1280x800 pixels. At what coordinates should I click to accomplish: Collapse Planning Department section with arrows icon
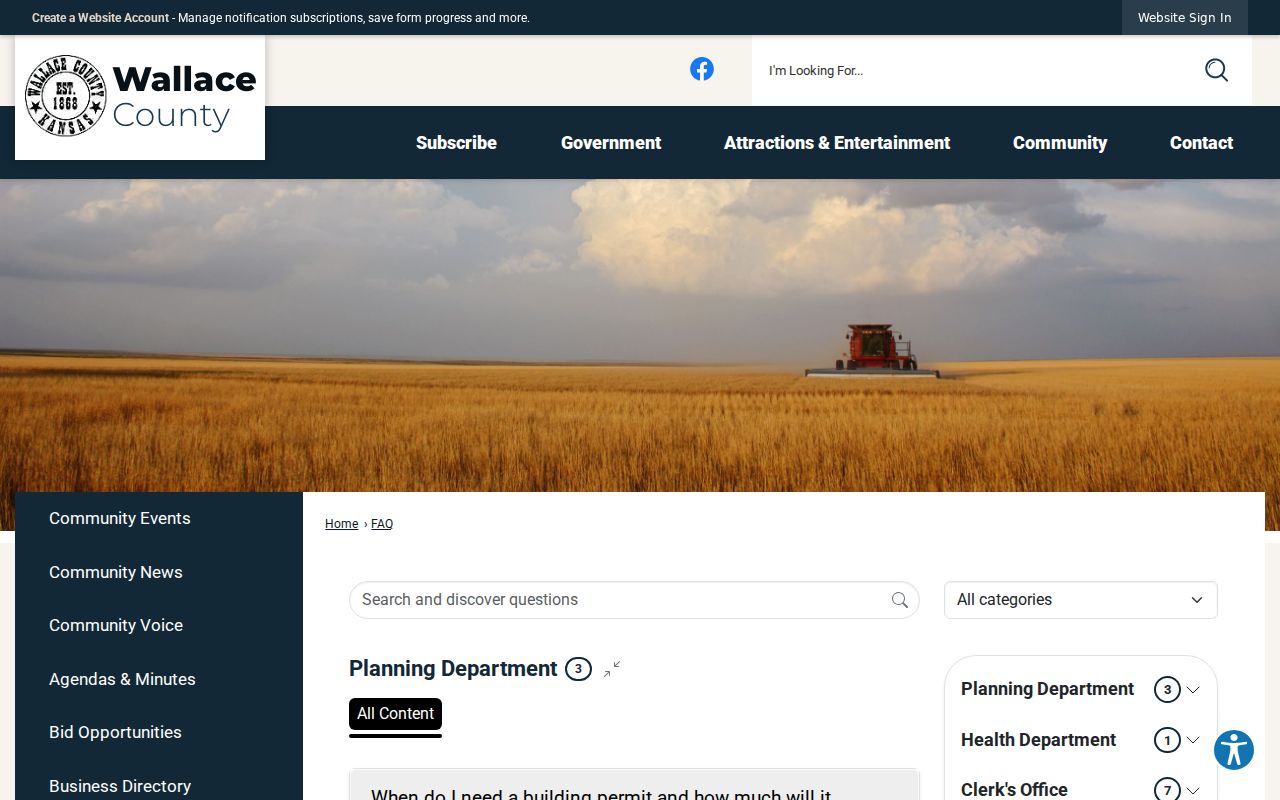tap(612, 669)
